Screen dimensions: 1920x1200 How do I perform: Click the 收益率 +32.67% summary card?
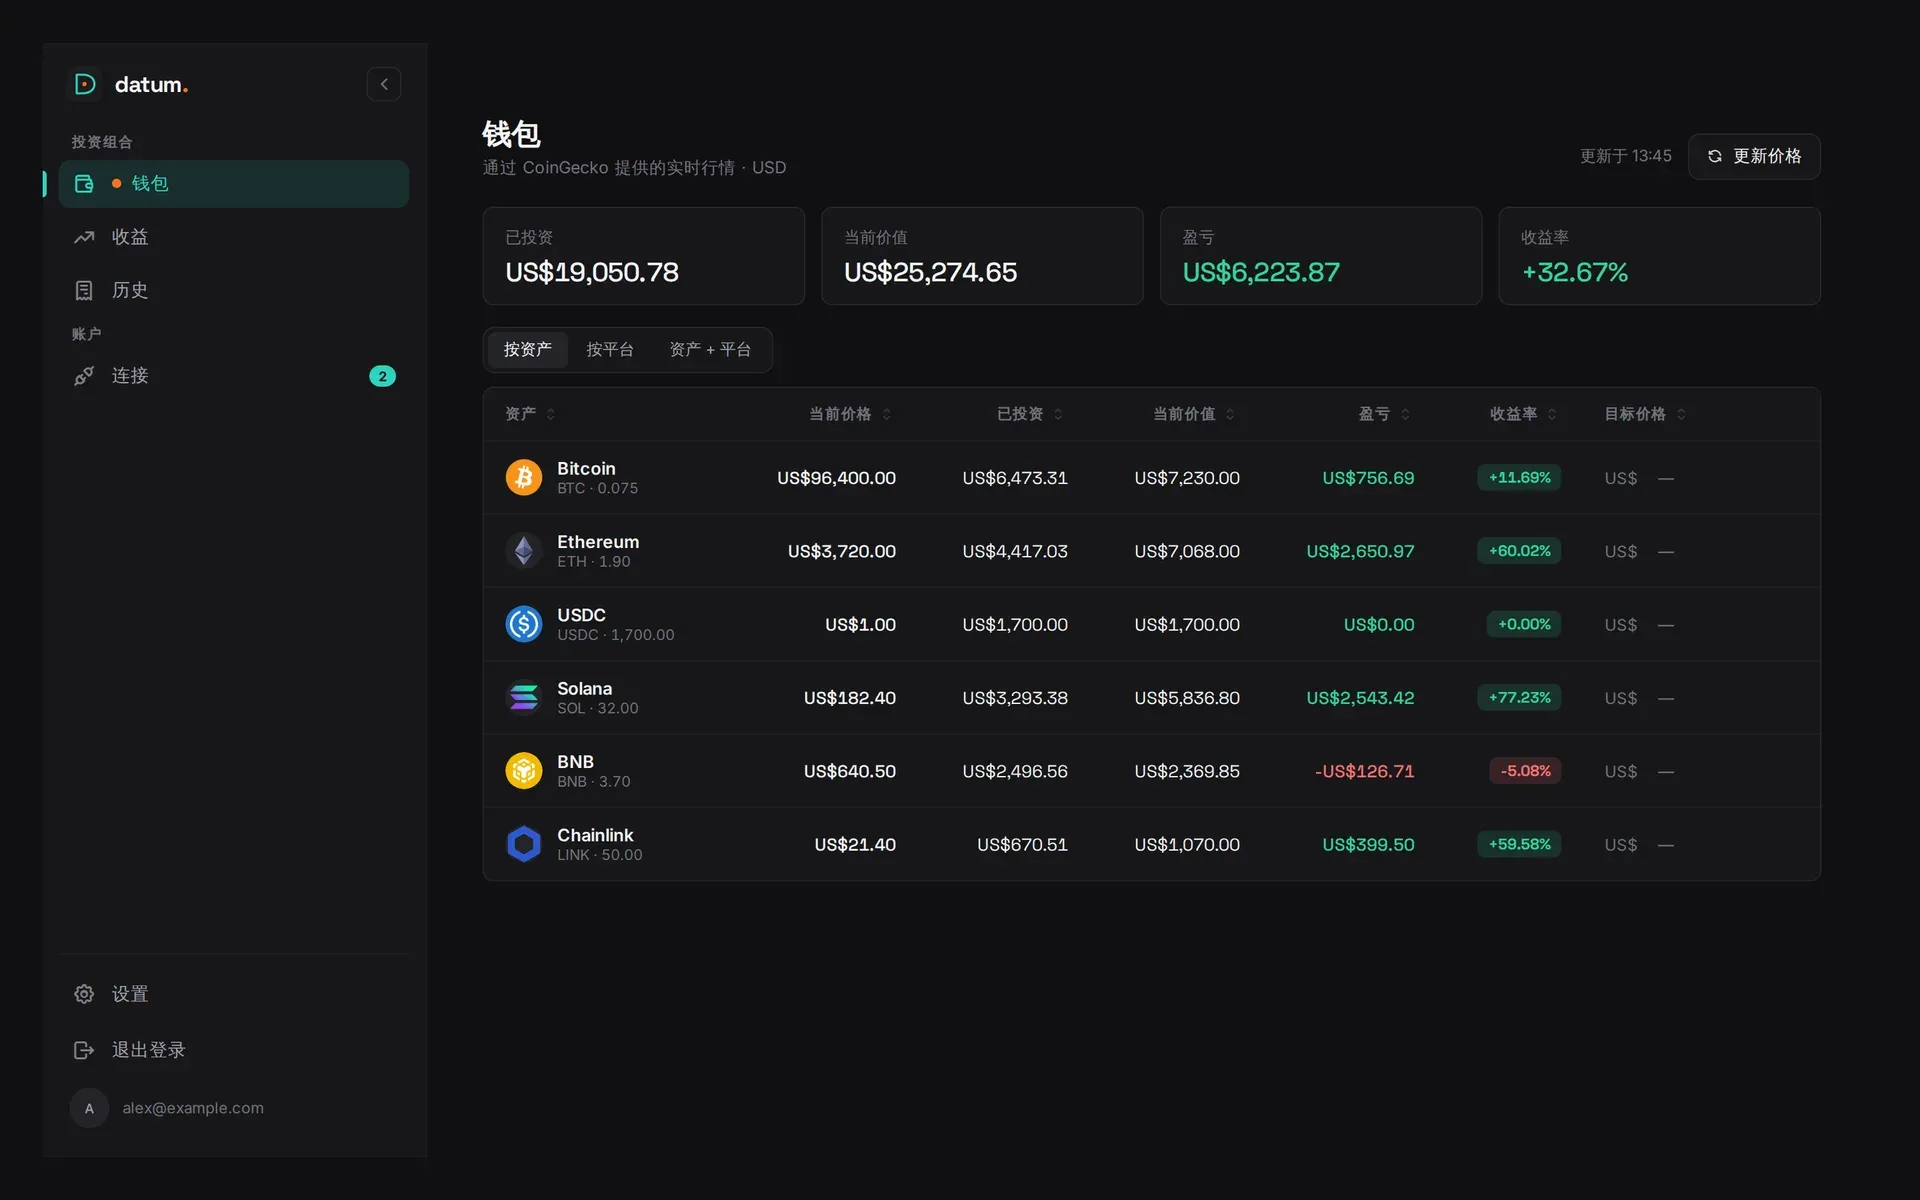pos(1660,256)
